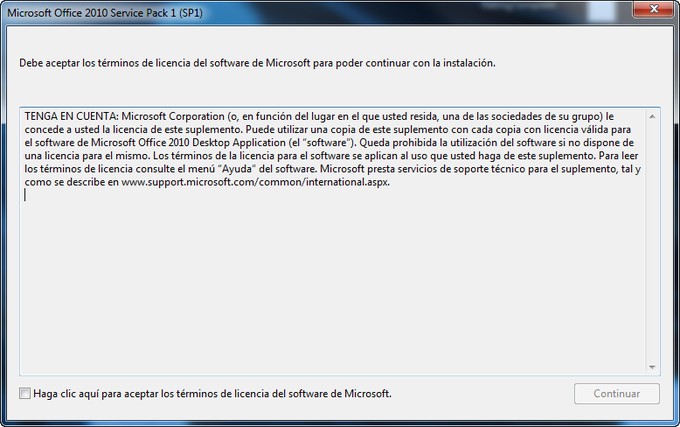This screenshot has width=680, height=427.
Task: Check the accept Microsoft license terms checkbox
Action: click(25, 393)
